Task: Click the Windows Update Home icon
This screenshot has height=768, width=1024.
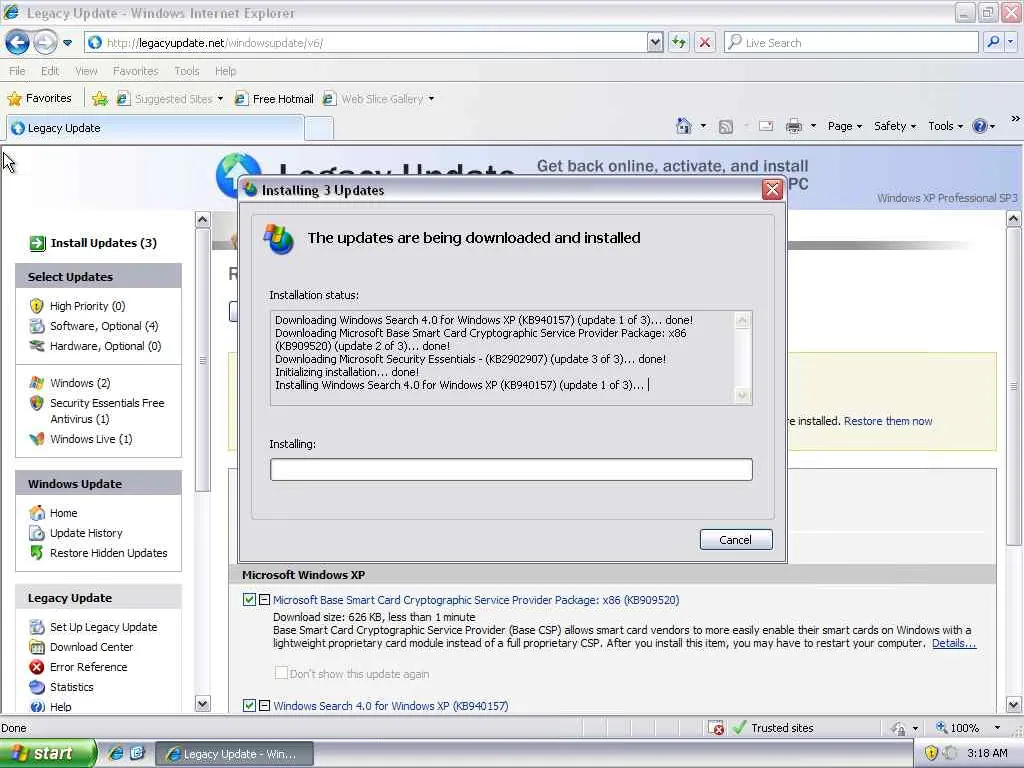Action: point(37,513)
